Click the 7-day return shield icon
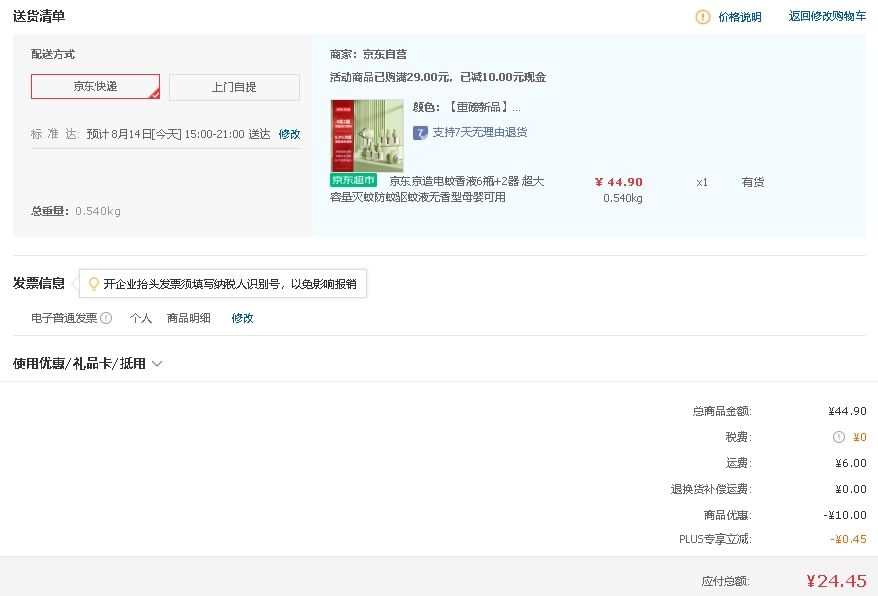Viewport: 878px width, 596px height. pos(420,133)
